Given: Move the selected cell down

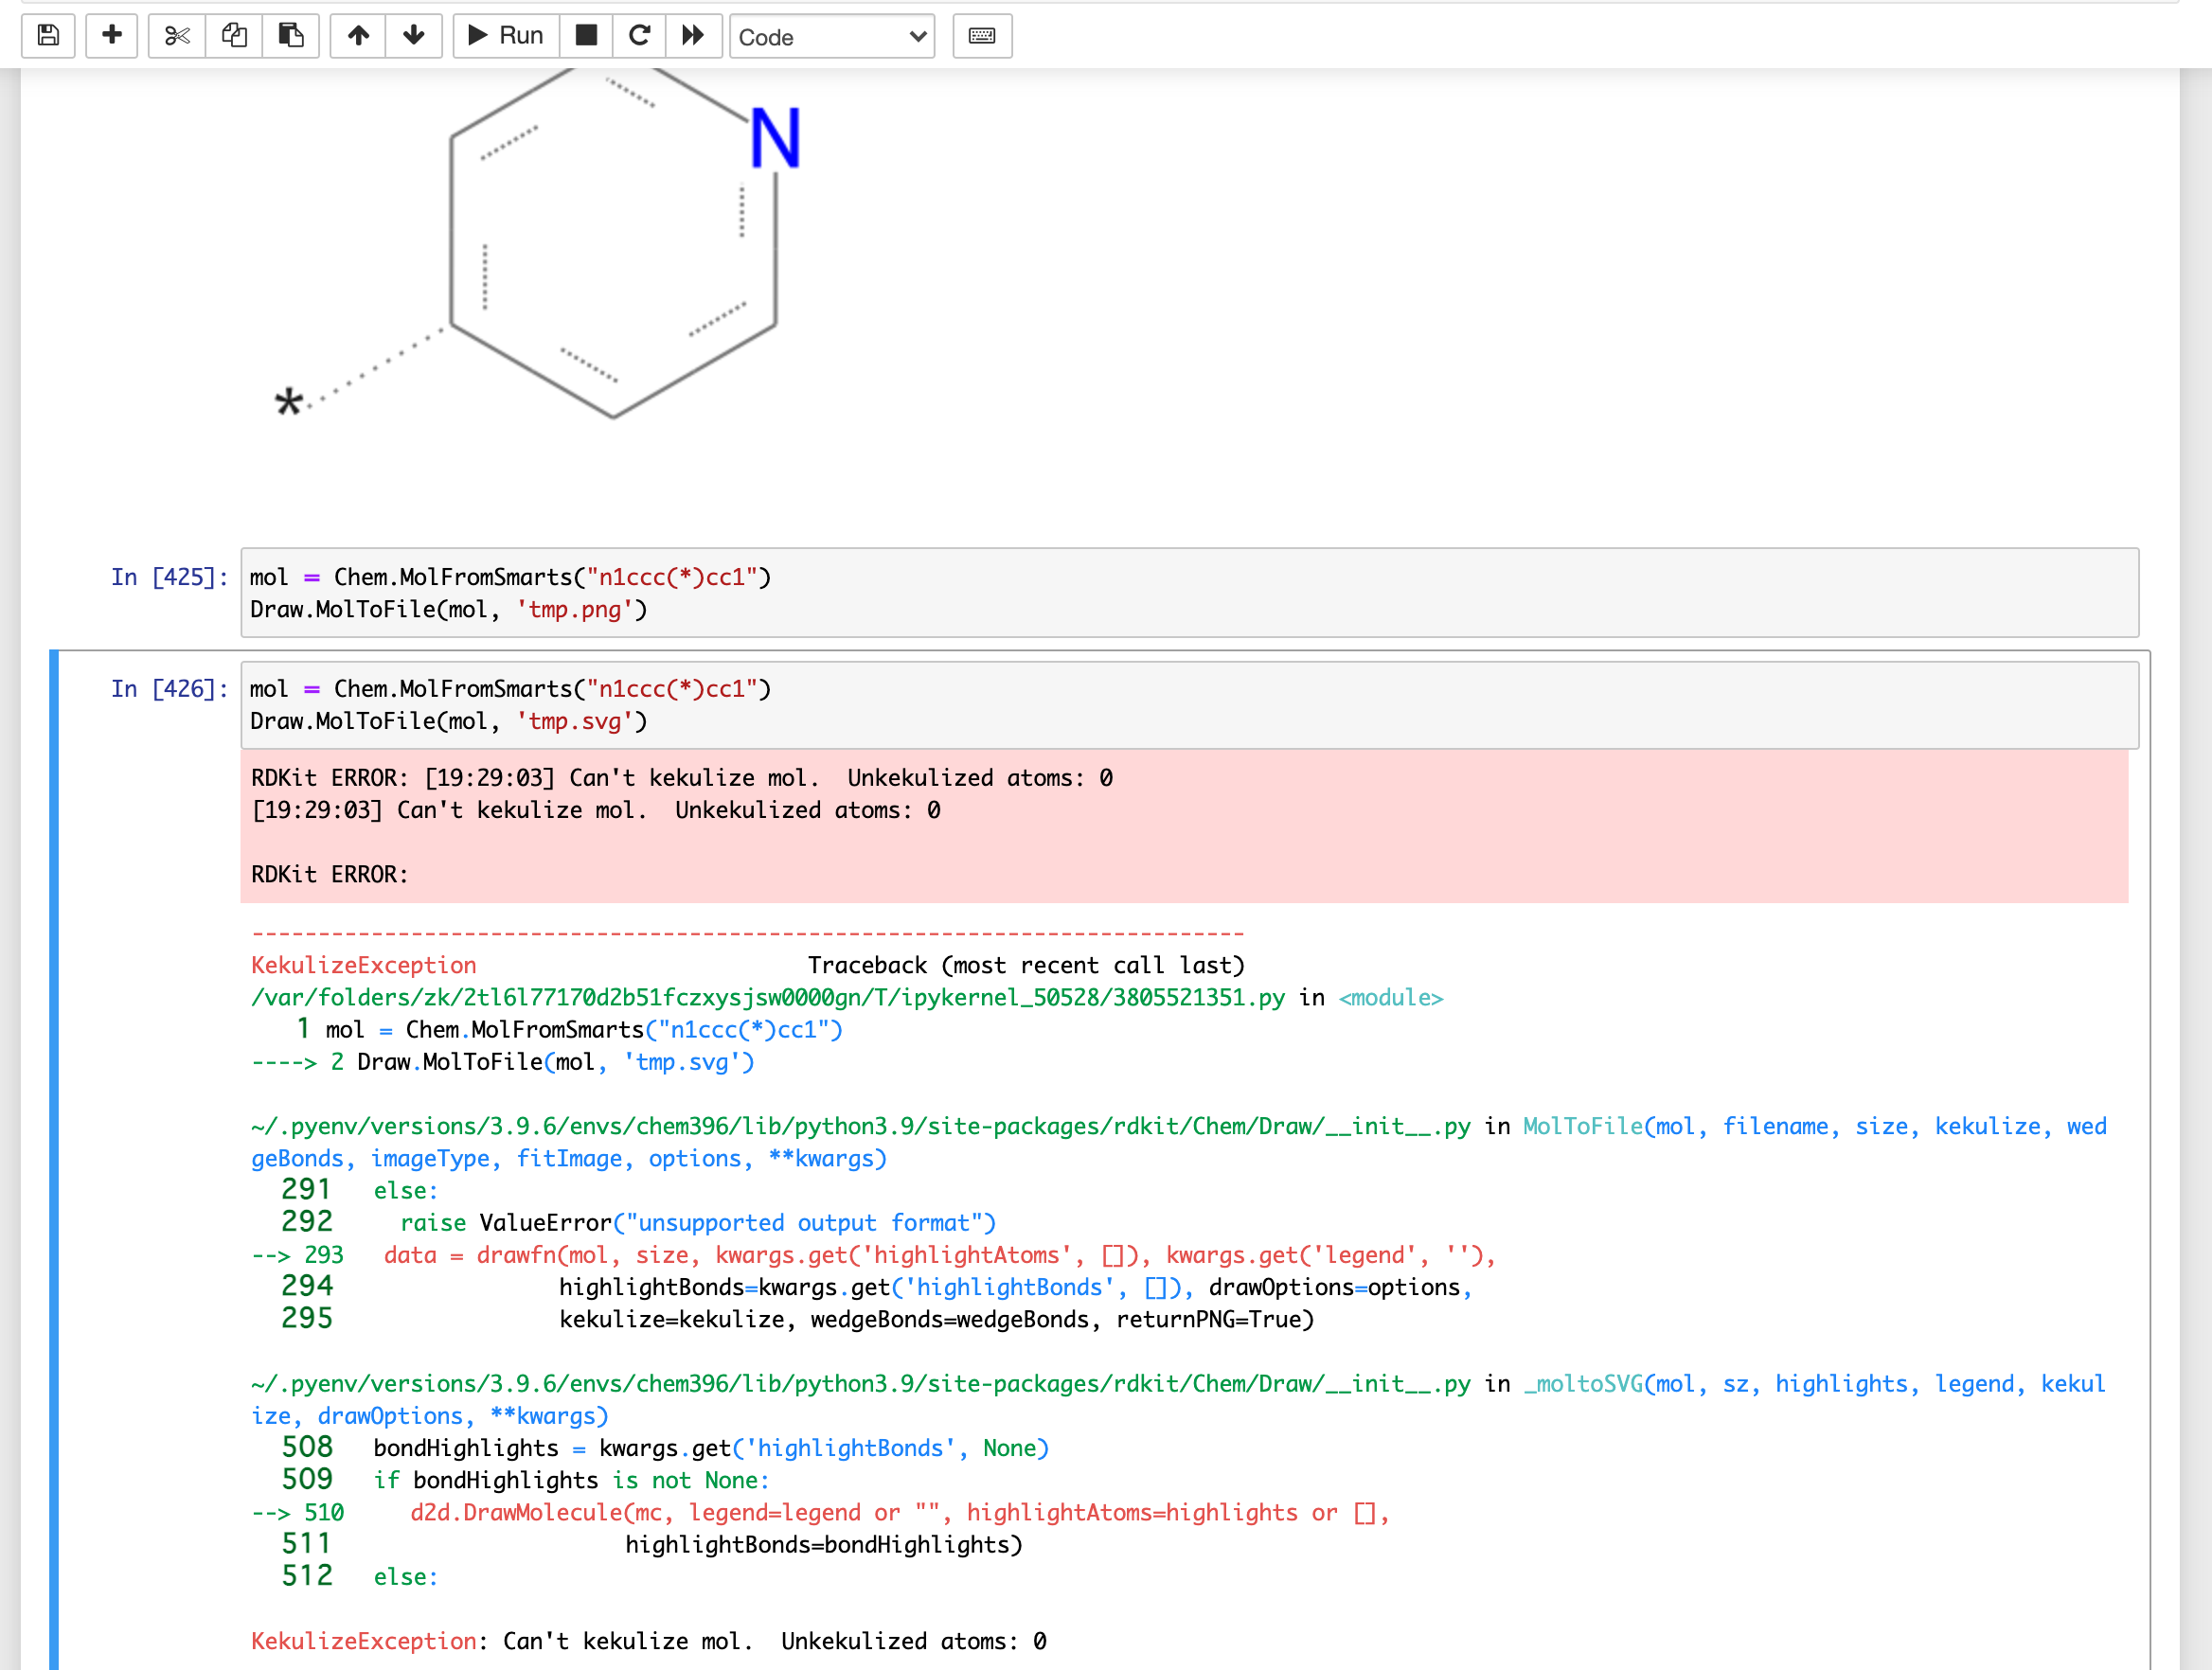Looking at the screenshot, I should (413, 35).
